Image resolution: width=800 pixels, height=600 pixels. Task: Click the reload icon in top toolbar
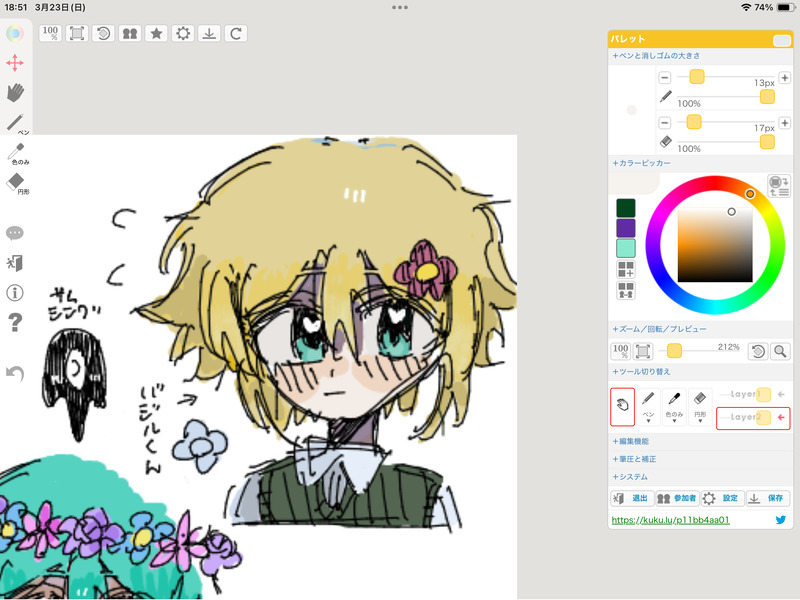click(x=236, y=34)
